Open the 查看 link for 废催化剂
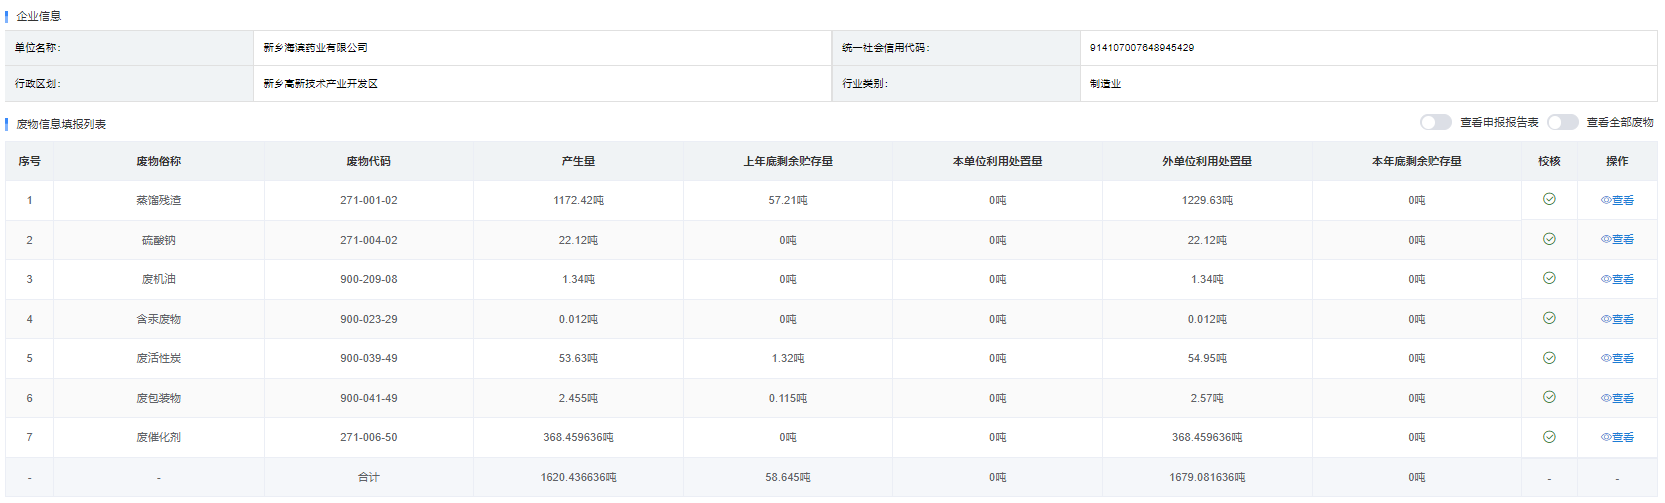Image resolution: width=1665 pixels, height=503 pixels. (x=1622, y=437)
